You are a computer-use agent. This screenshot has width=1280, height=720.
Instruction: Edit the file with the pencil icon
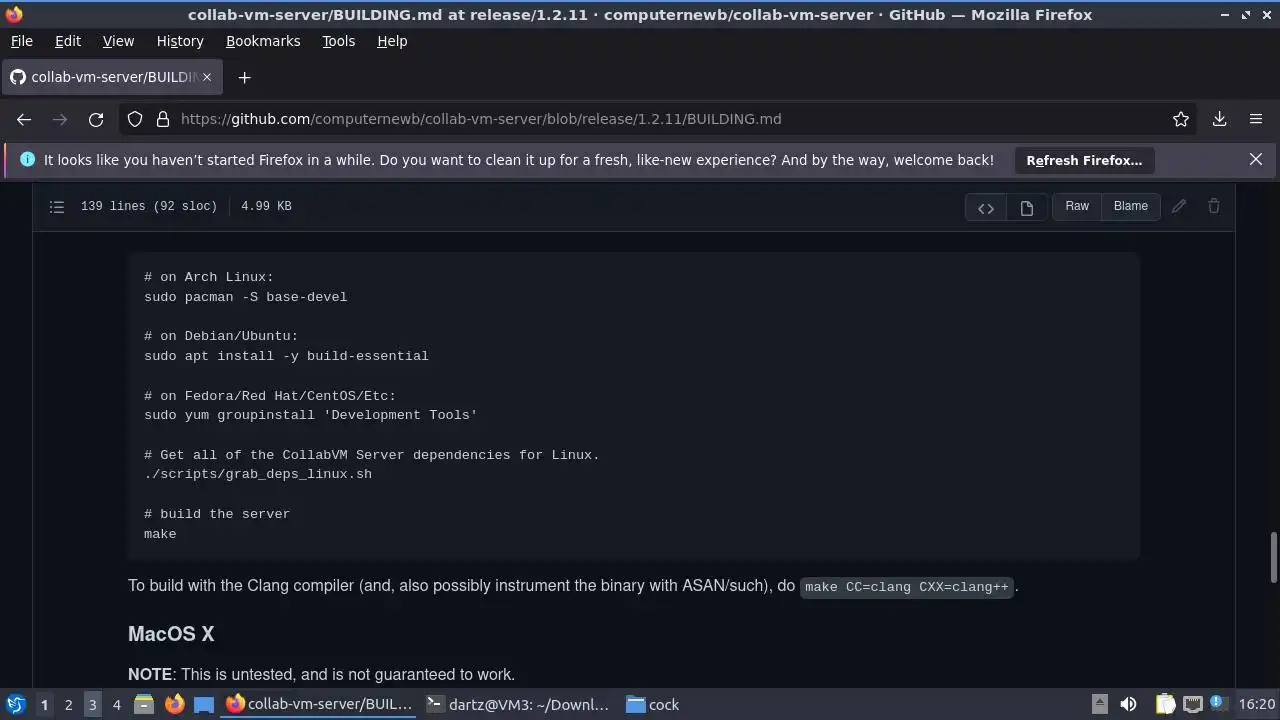[1179, 206]
